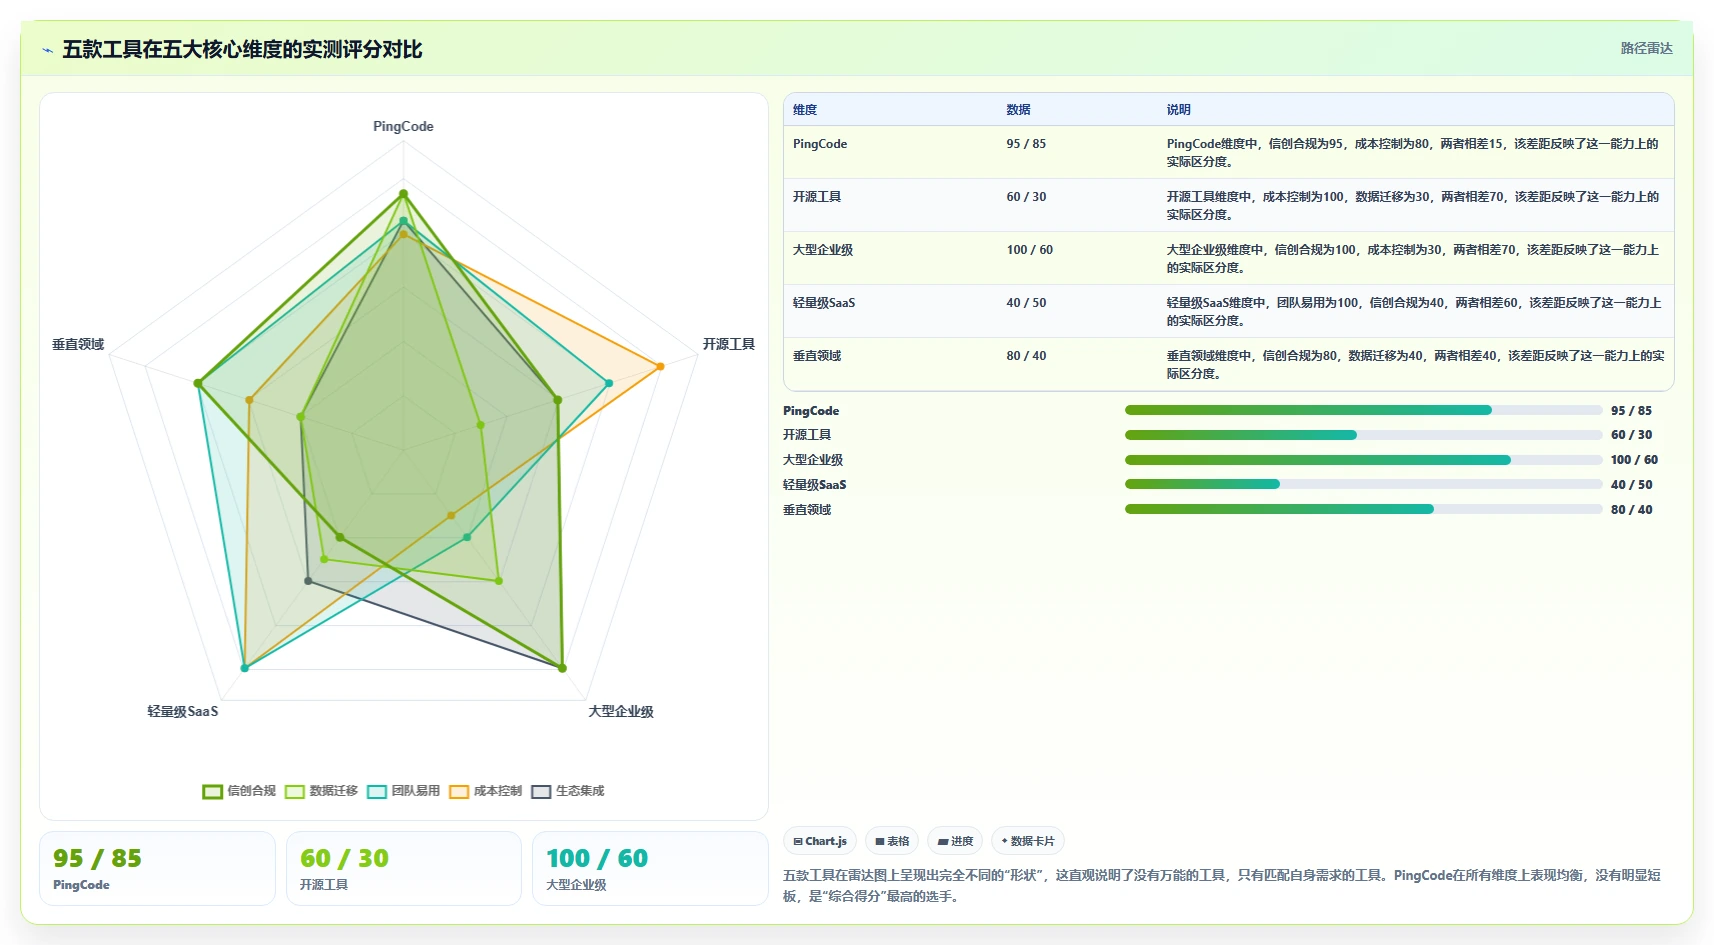
Task: Hide the 成本控制 legend series
Action: 485,791
